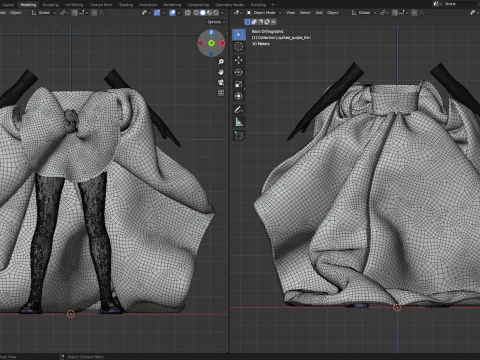Select the Scale tool
The width and height of the screenshot is (480, 360).
coord(239,84)
